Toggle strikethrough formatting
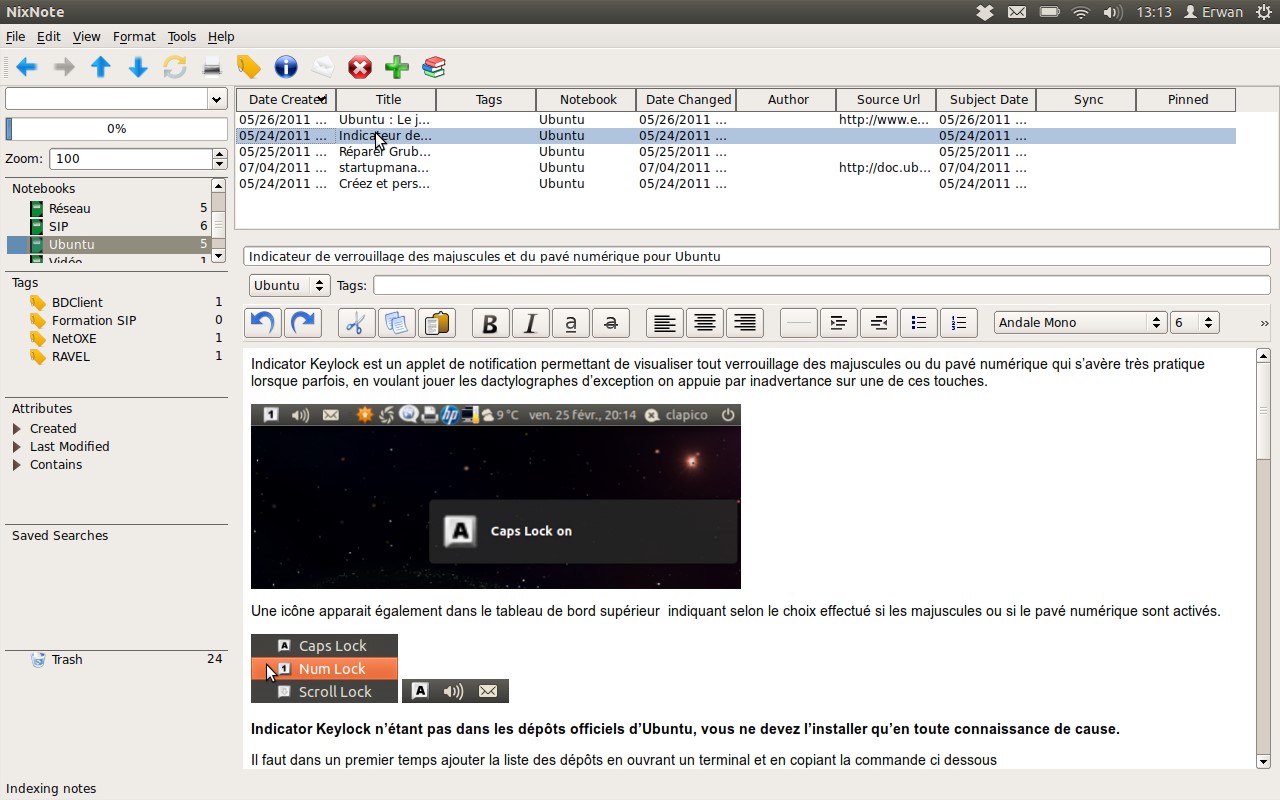 point(610,323)
